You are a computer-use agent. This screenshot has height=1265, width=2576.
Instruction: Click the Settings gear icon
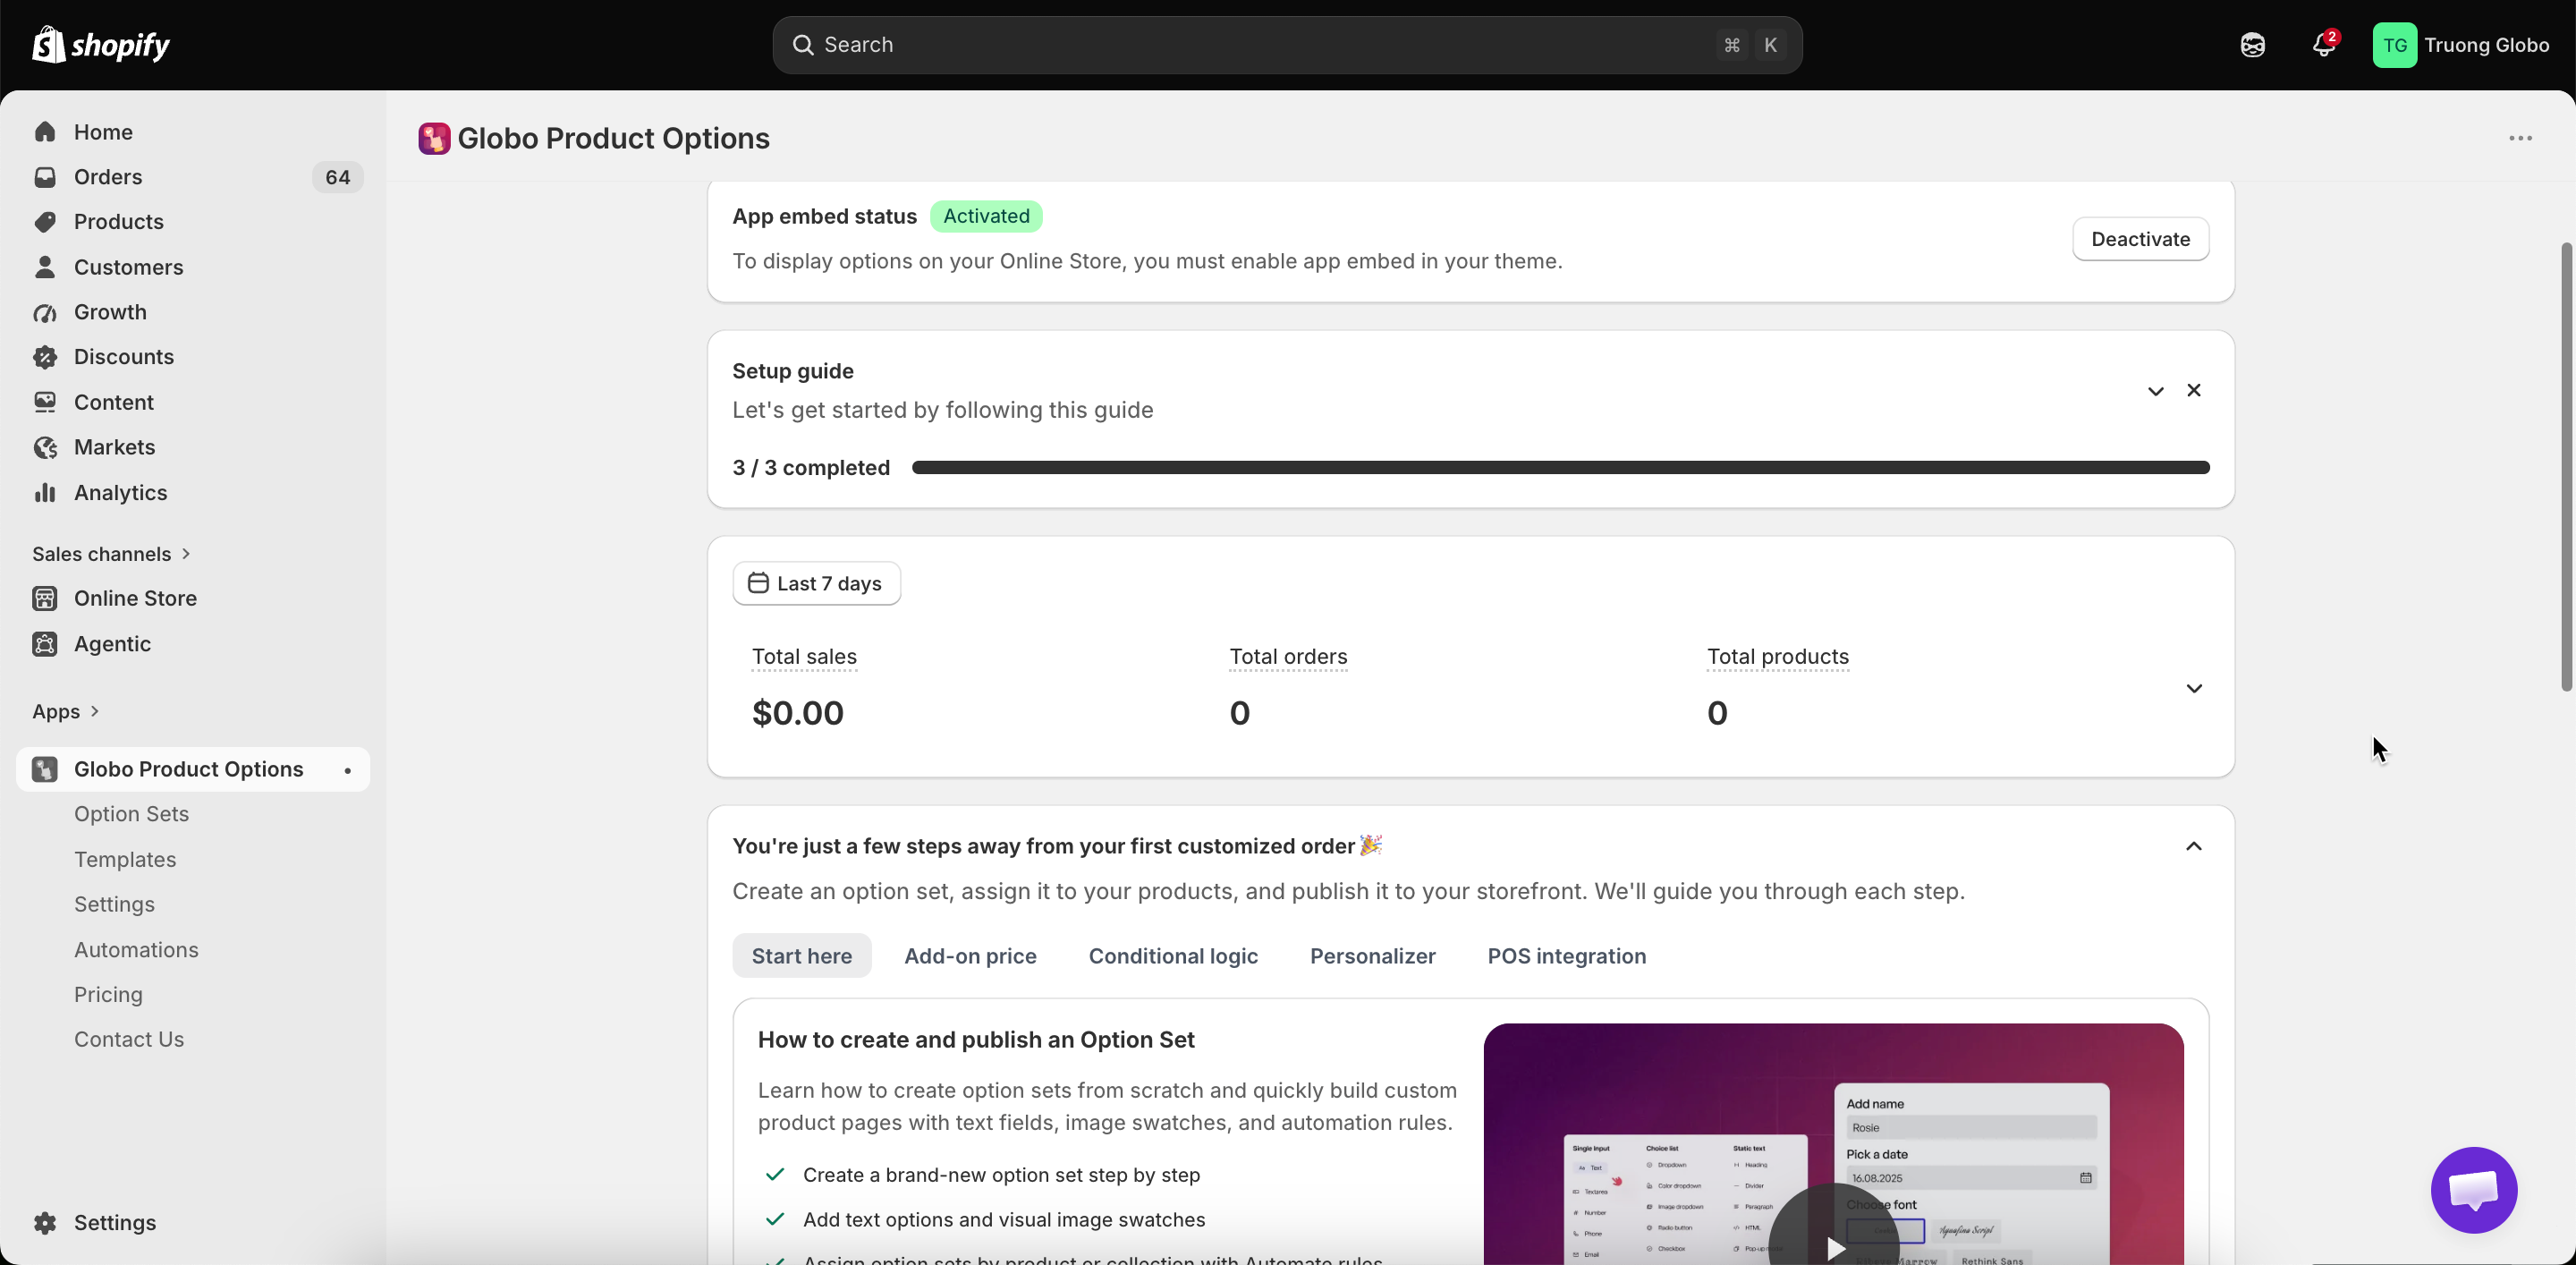45,1223
